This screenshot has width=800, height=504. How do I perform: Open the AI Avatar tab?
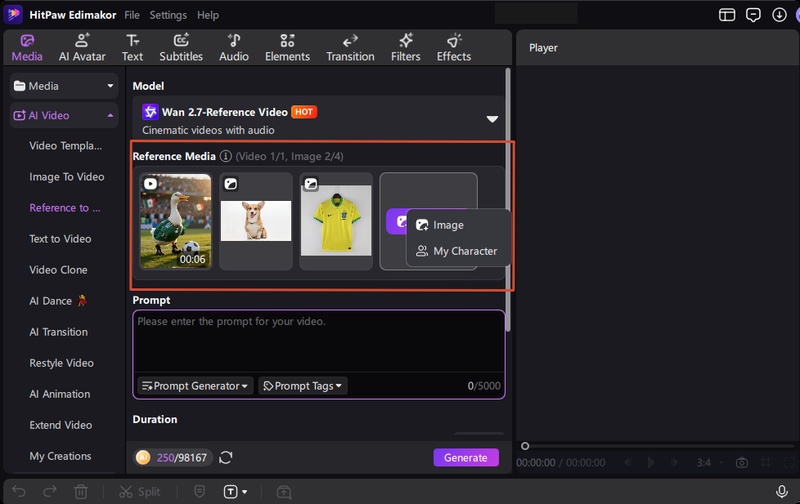coord(82,48)
